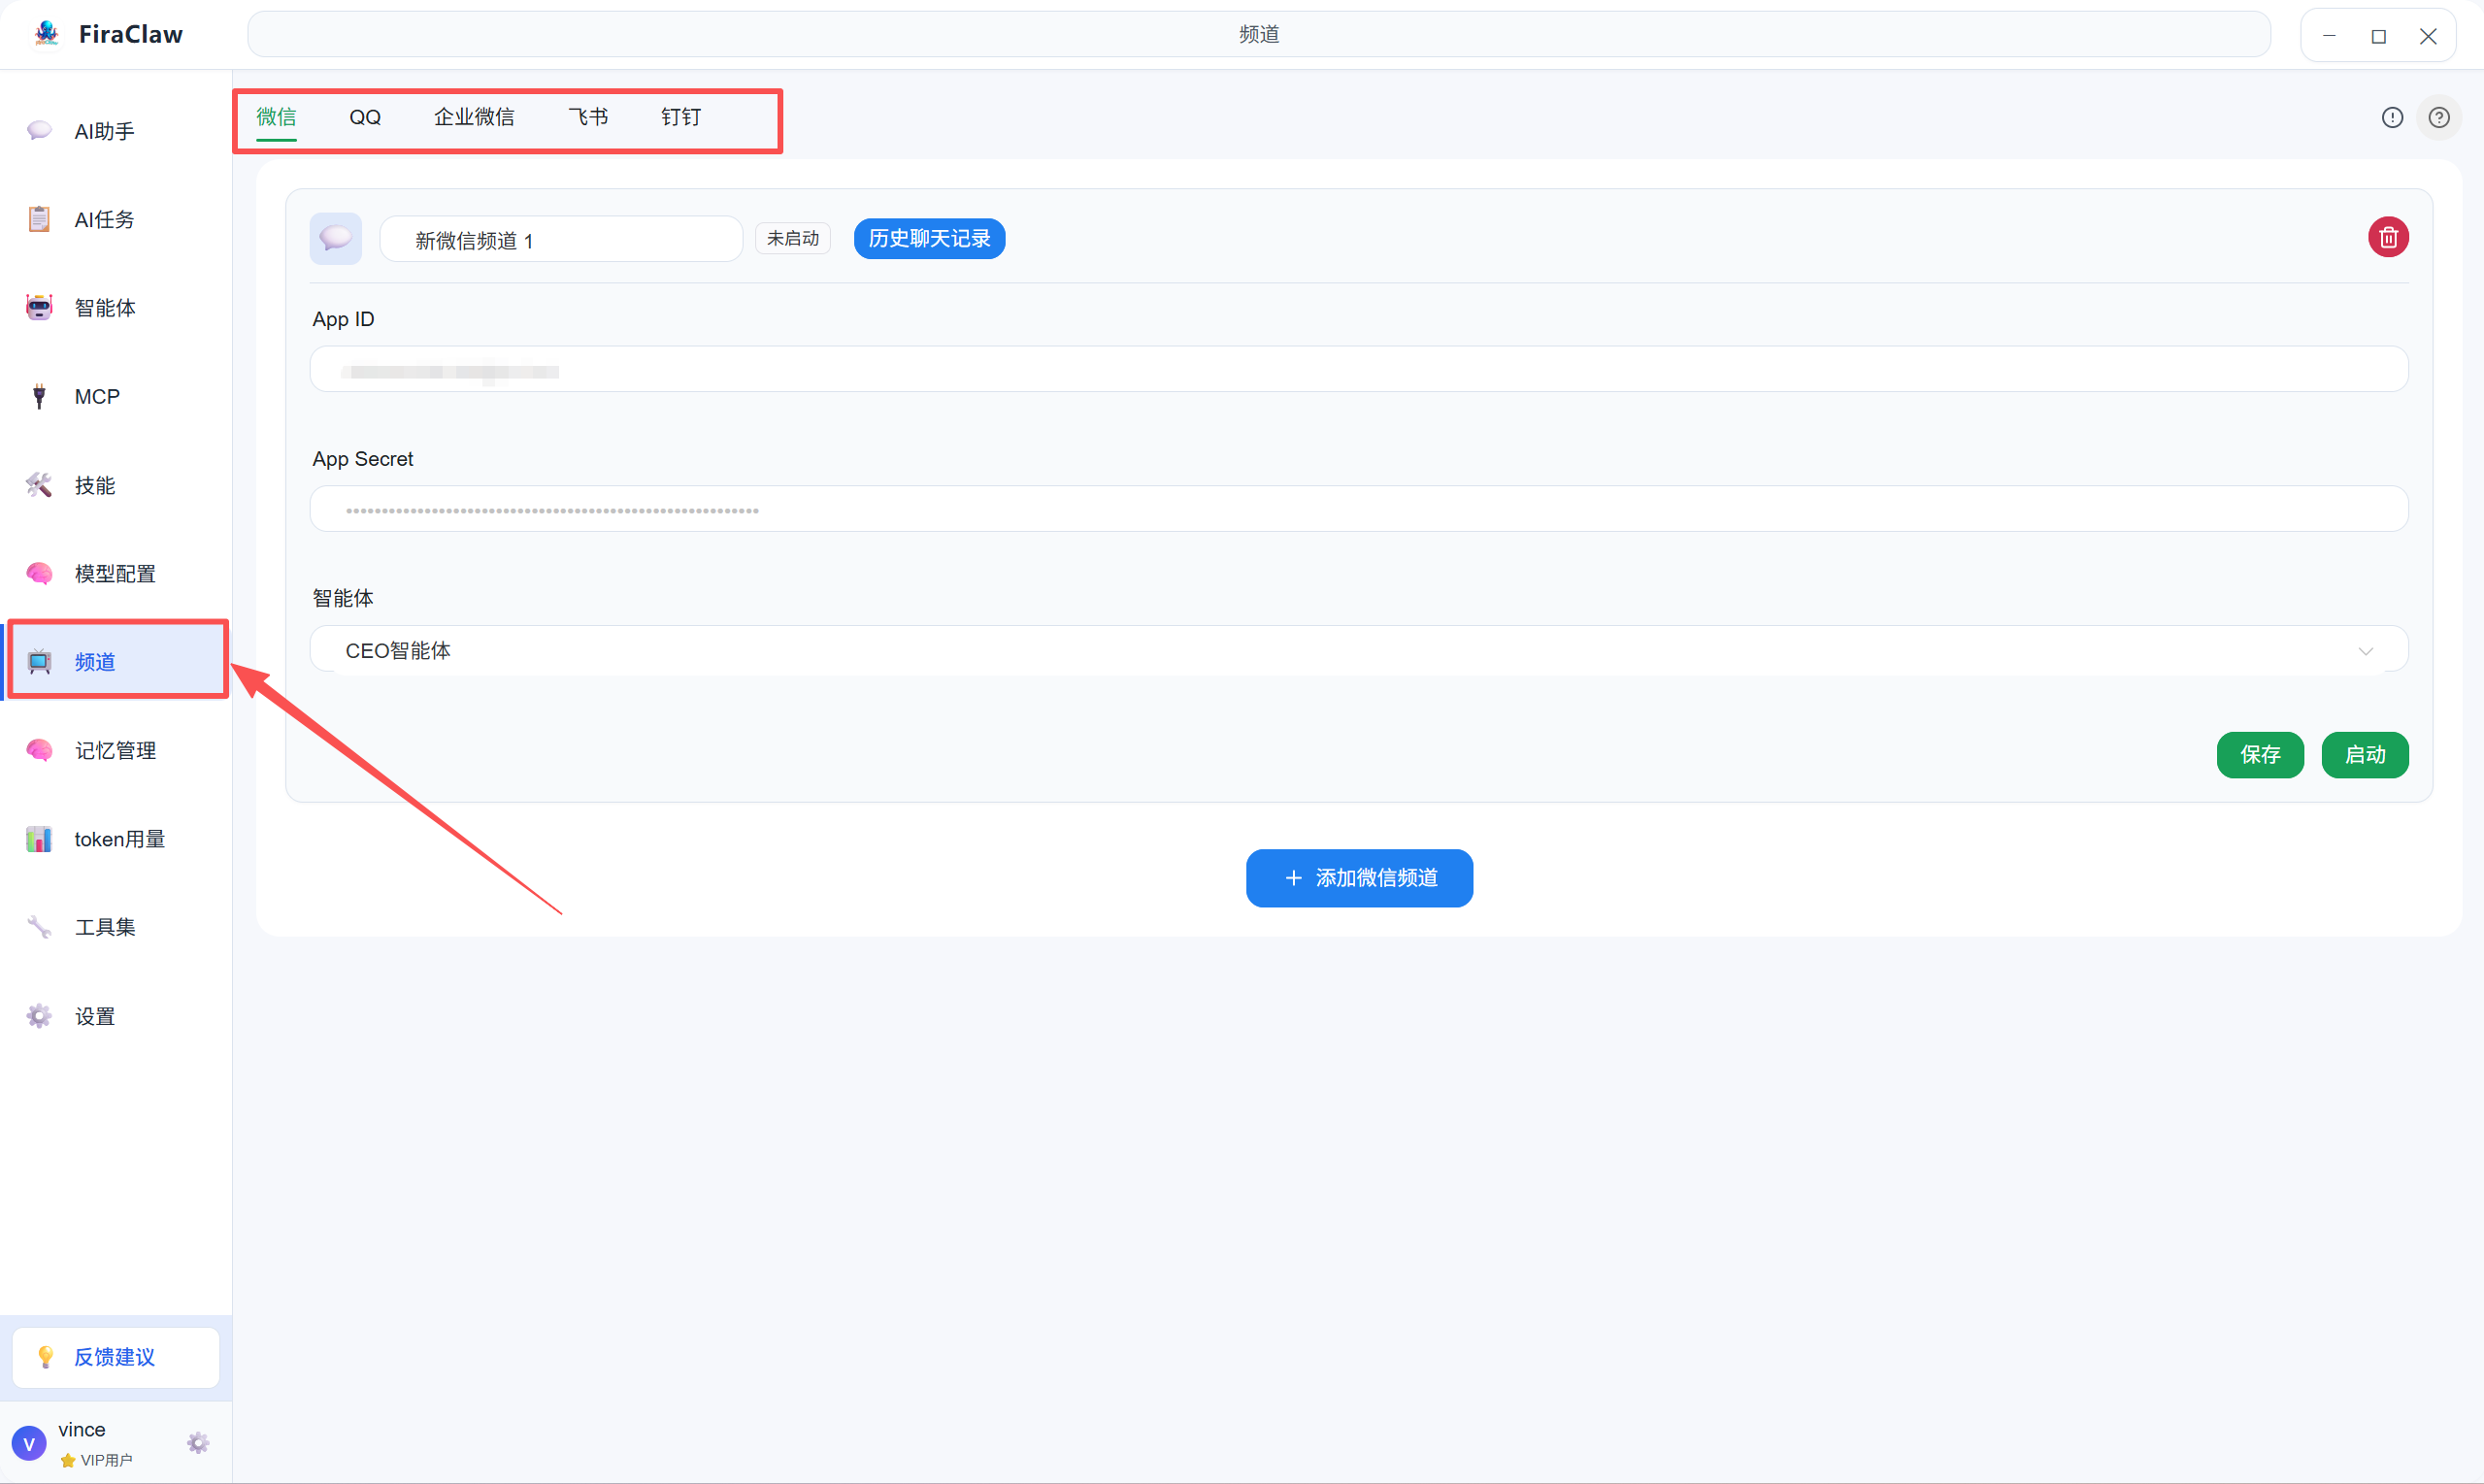This screenshot has width=2484, height=1484.
Task: Maximize the FiraClaw window
Action: point(2379,36)
